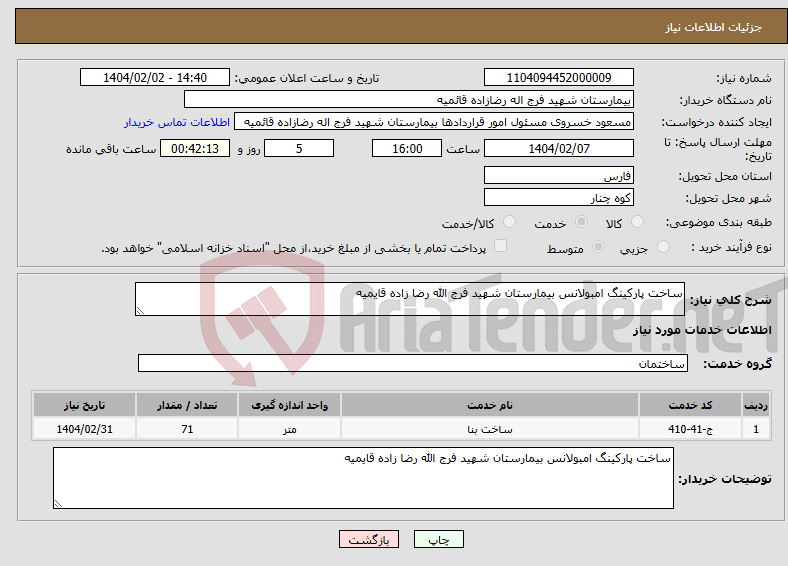Toggle the اسناد خزانه اسلامی payment checkbox
Viewport: 788px width, 566px height.
[500, 245]
